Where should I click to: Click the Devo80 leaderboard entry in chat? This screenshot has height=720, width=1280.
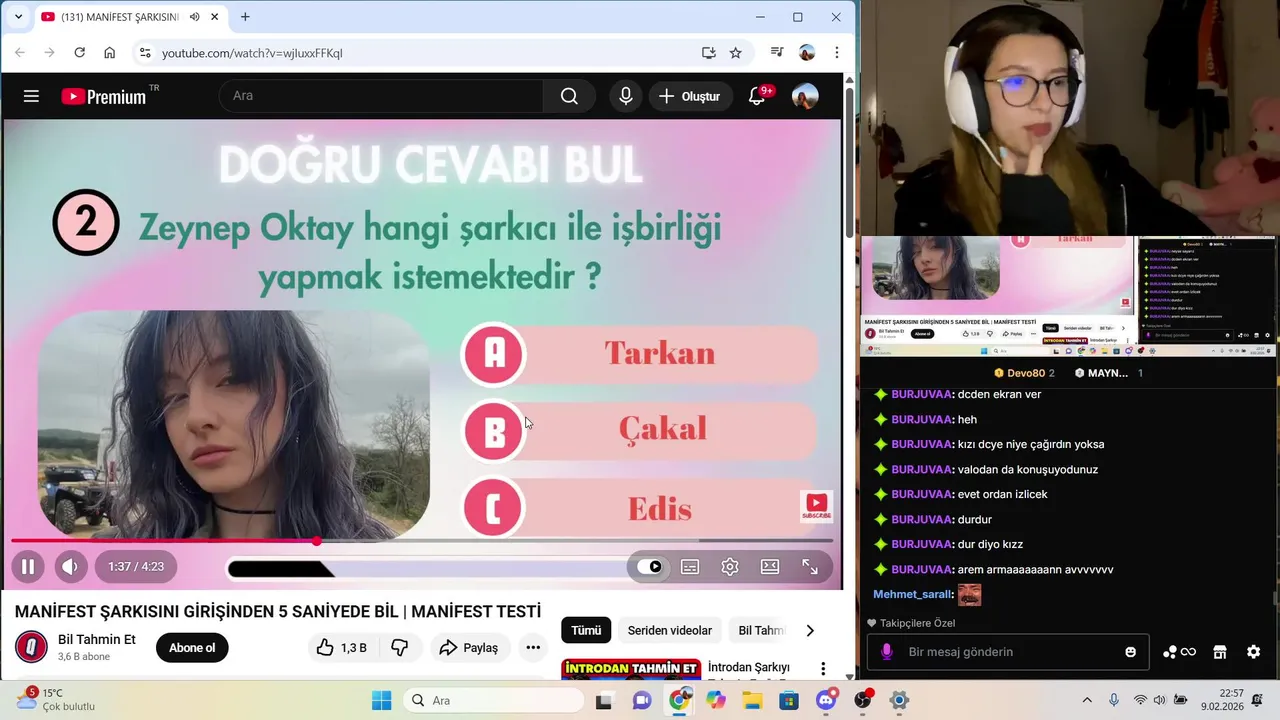pos(1024,373)
